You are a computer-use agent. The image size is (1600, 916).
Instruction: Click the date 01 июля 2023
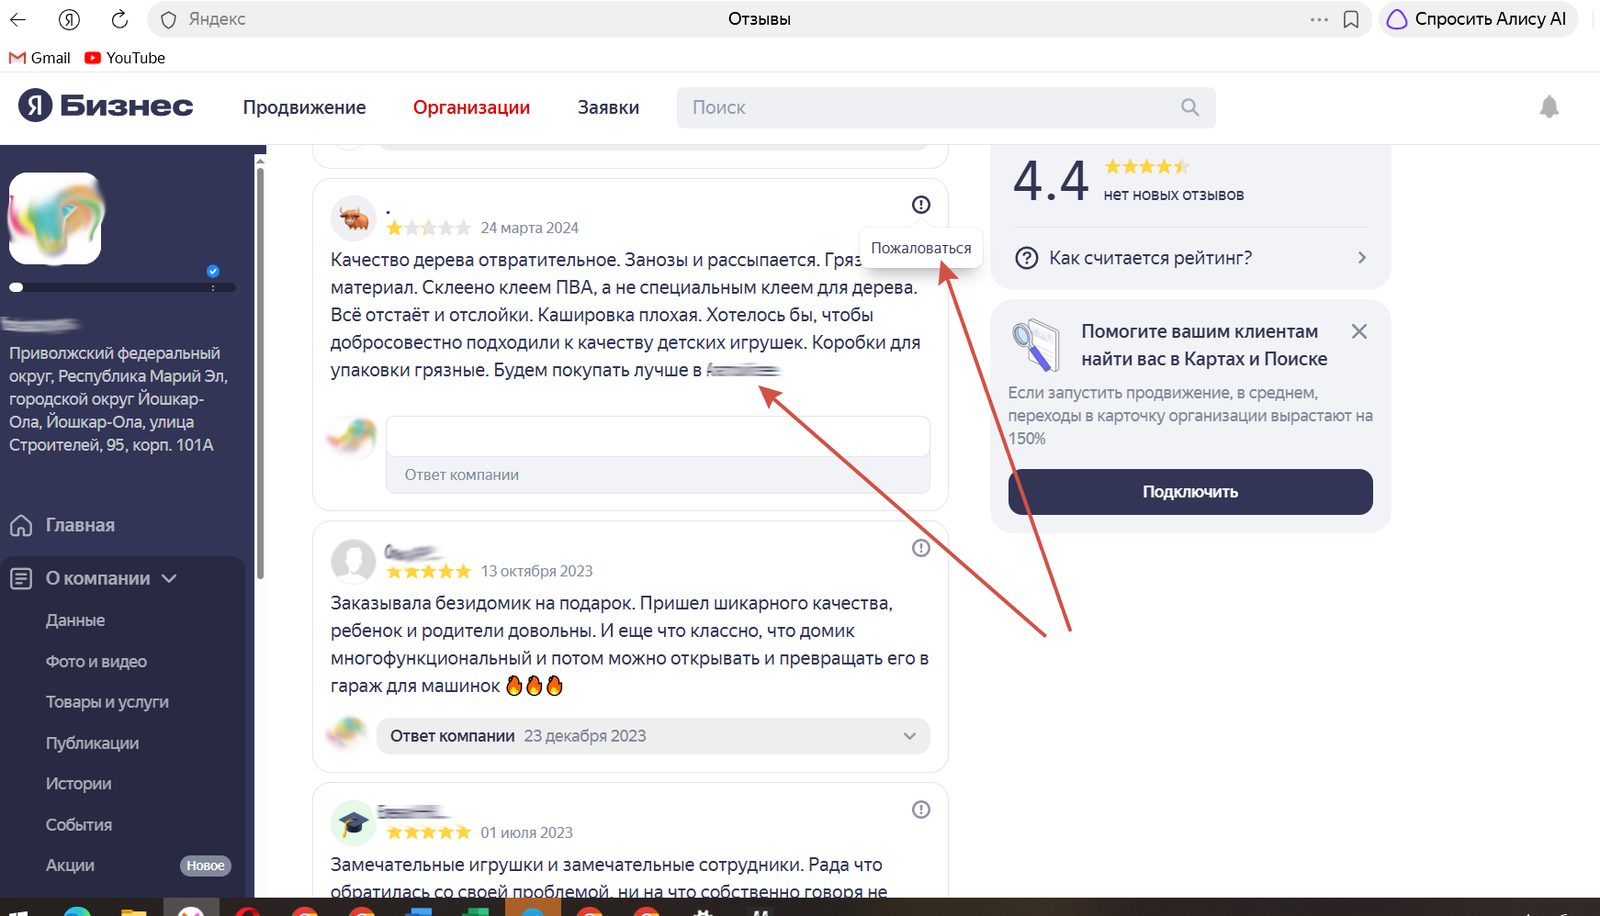coord(527,832)
